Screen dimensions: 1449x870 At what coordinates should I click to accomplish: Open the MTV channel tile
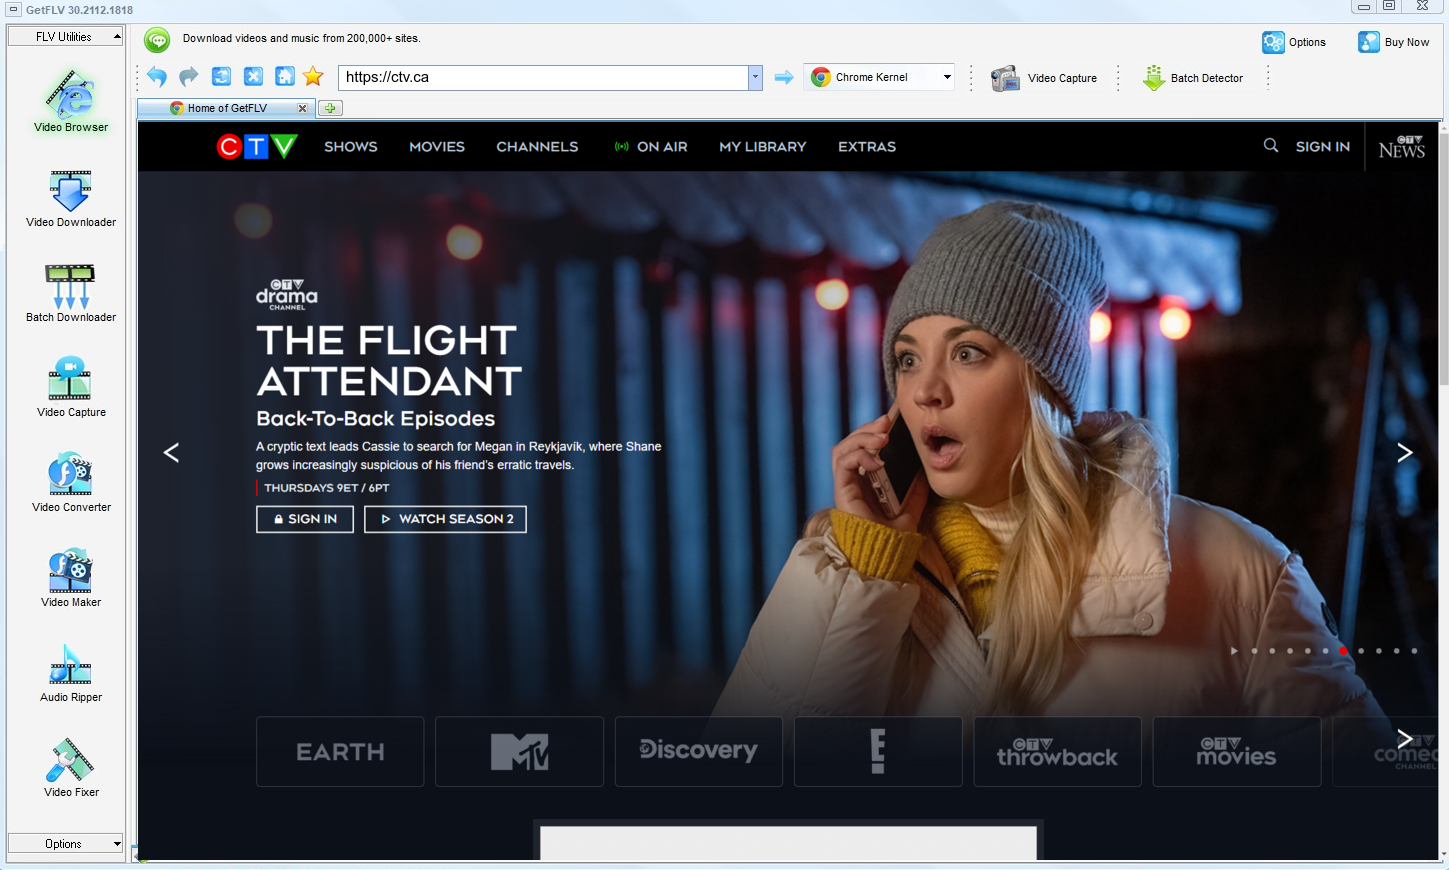[519, 752]
